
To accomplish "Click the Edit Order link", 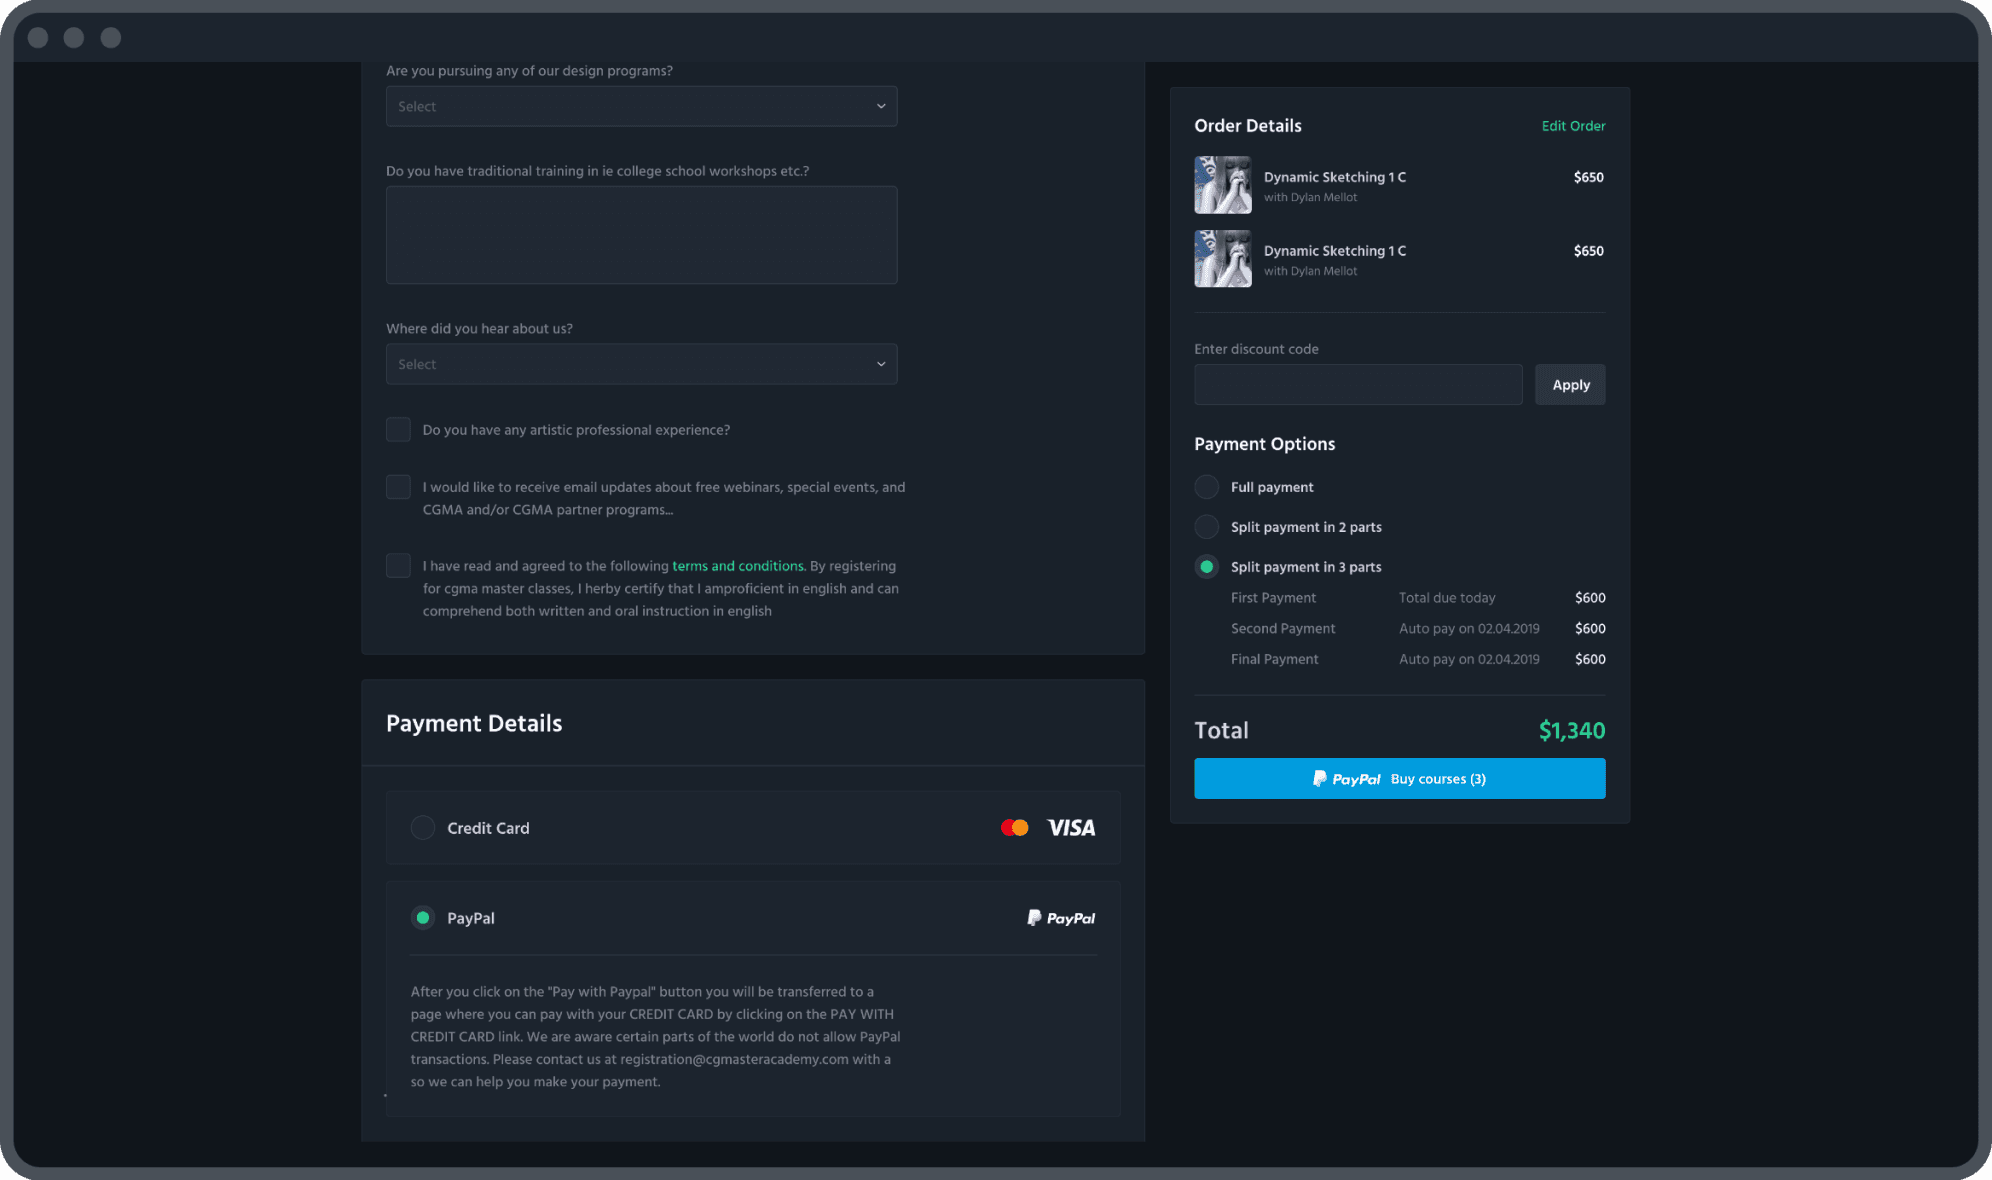I will [1573, 126].
